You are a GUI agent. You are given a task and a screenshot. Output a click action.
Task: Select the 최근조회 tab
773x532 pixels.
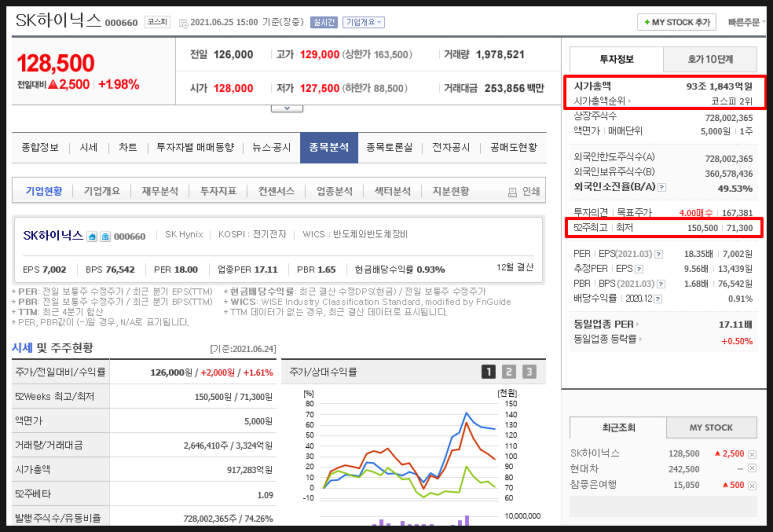618,428
